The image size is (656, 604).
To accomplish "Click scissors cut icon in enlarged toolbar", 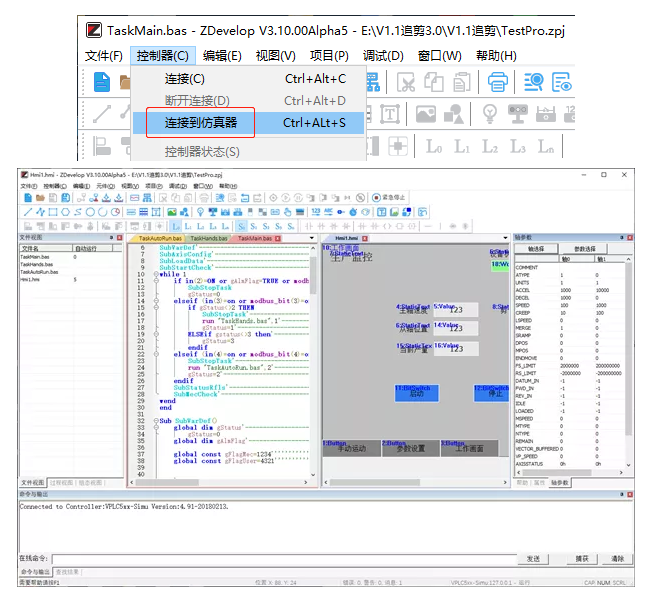I will (x=405, y=82).
